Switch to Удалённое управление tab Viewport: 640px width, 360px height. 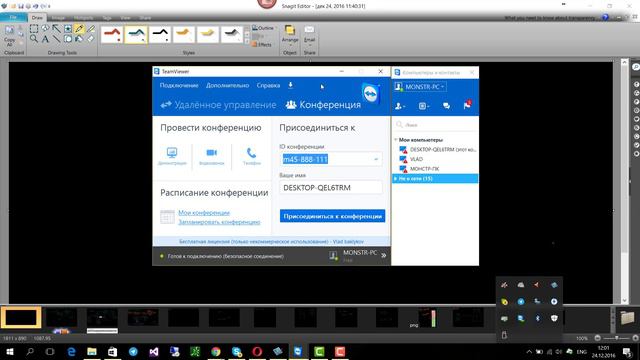click(218, 105)
